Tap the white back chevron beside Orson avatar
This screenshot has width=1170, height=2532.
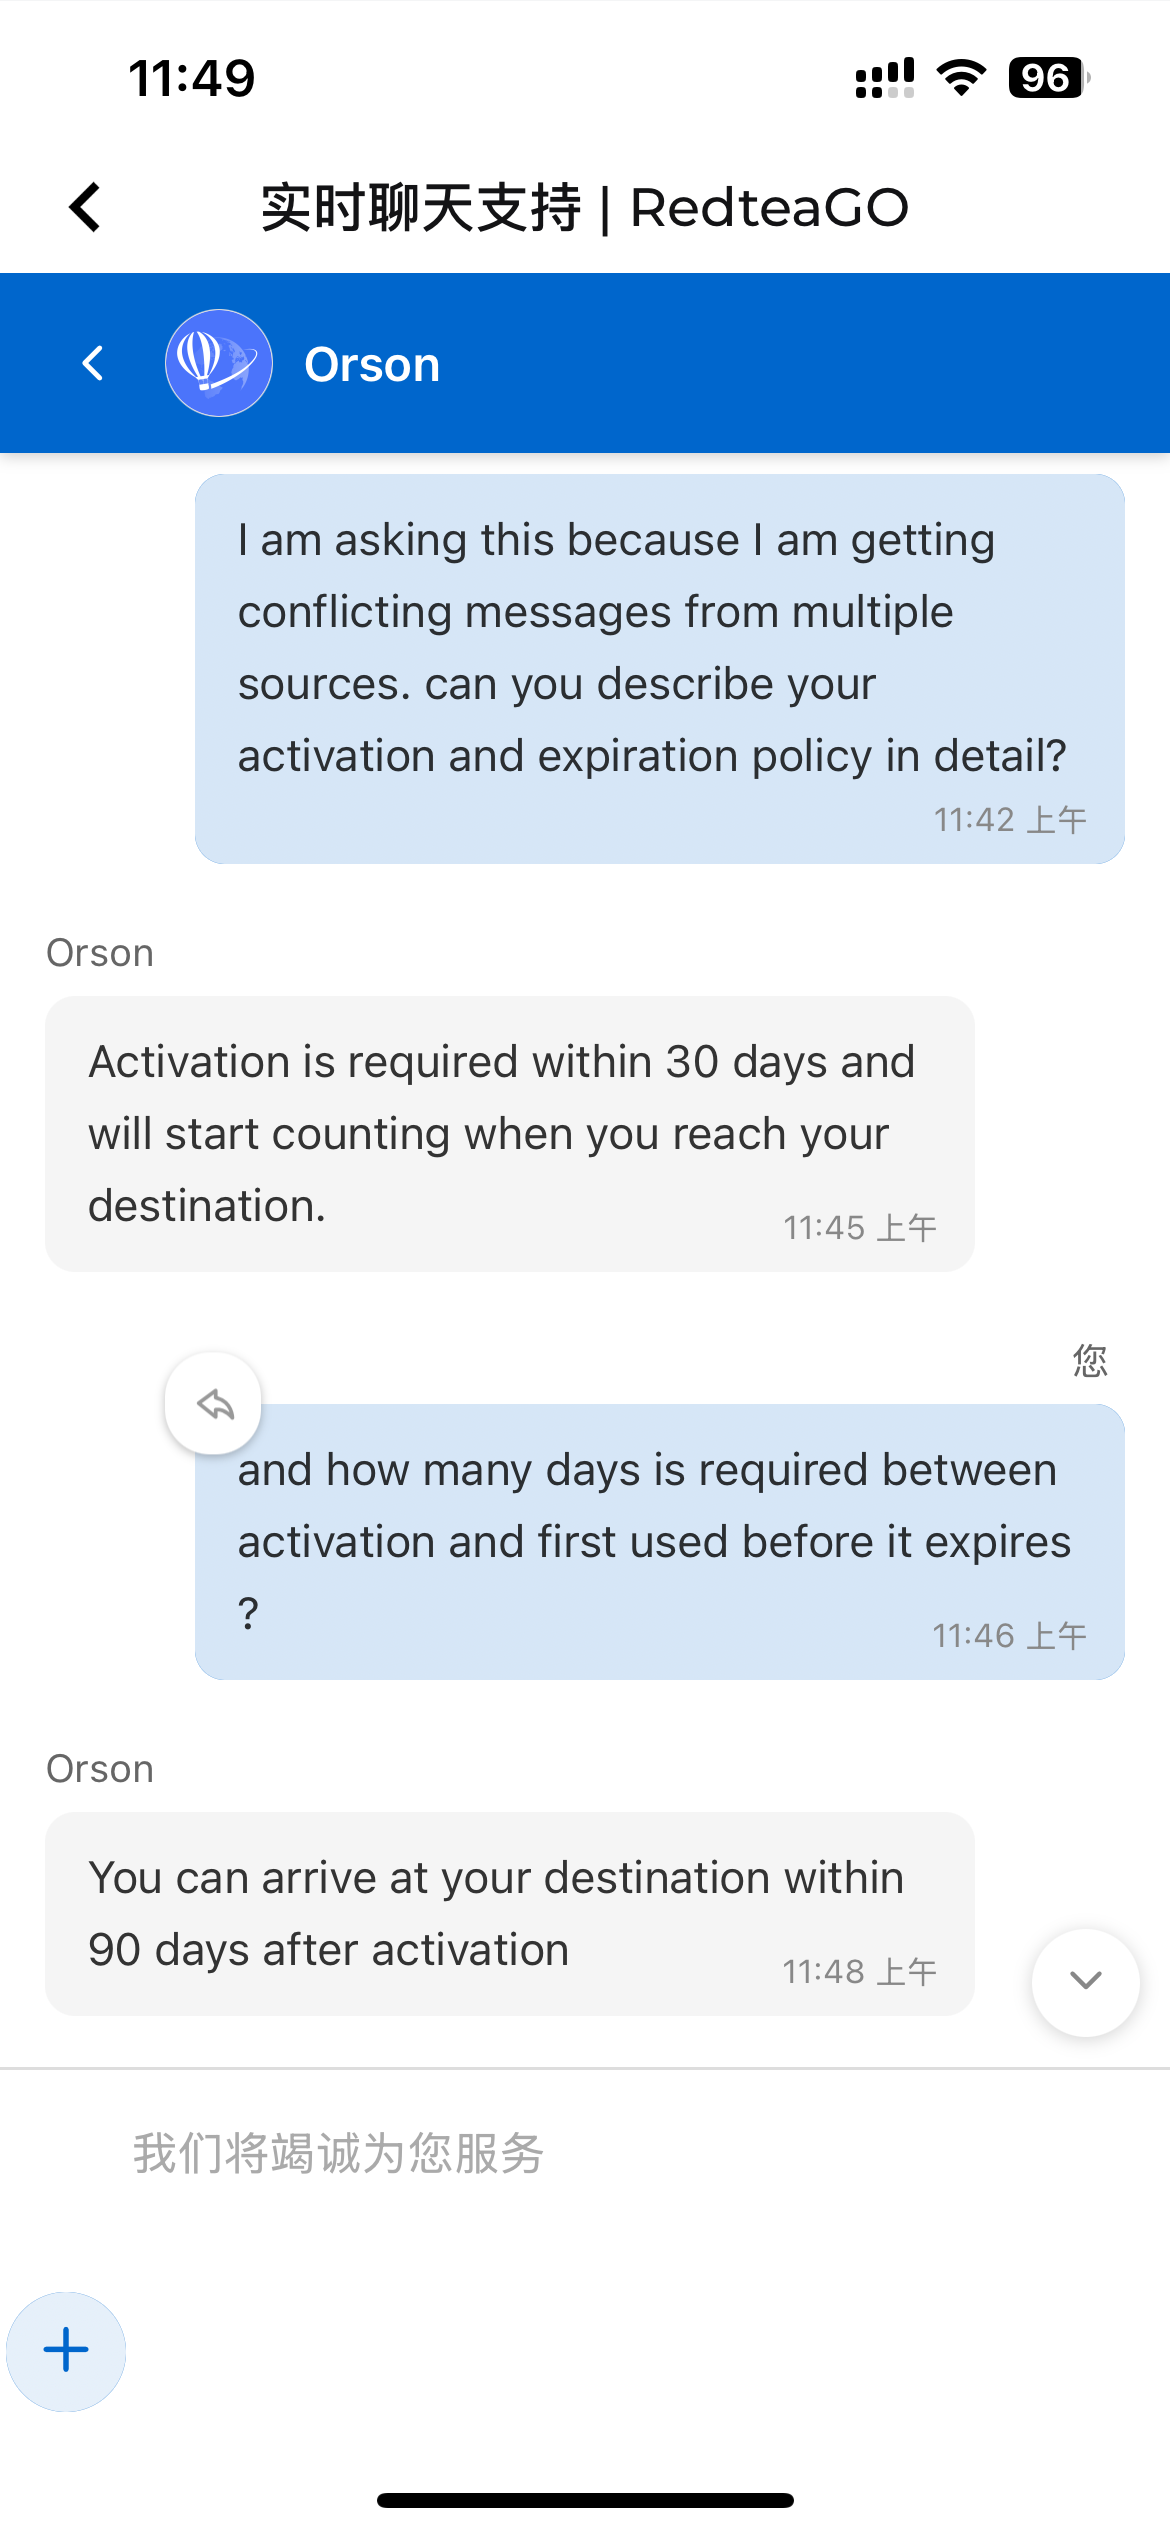(x=93, y=363)
